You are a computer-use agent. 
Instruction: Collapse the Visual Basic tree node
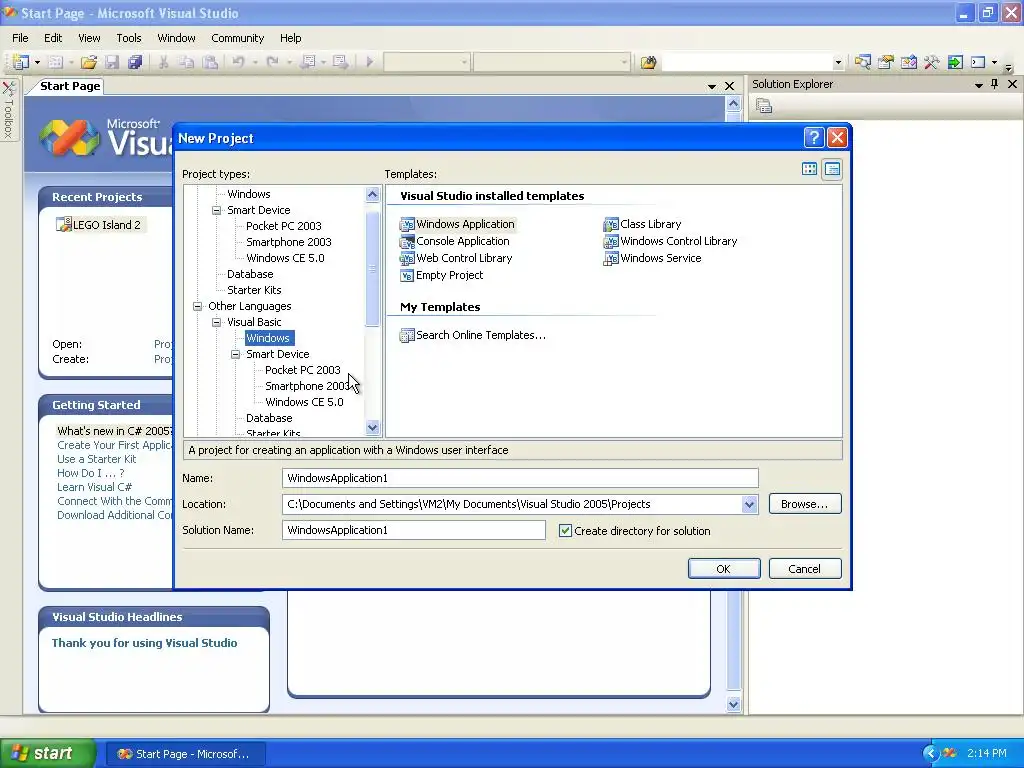click(x=216, y=322)
